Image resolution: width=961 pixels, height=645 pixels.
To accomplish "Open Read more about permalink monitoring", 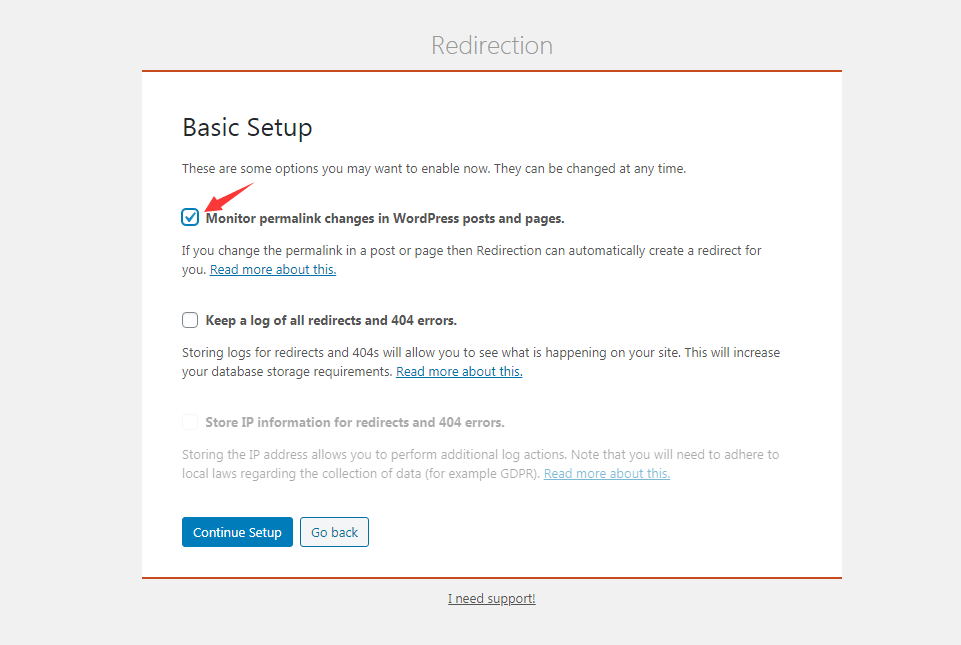I will pos(272,269).
